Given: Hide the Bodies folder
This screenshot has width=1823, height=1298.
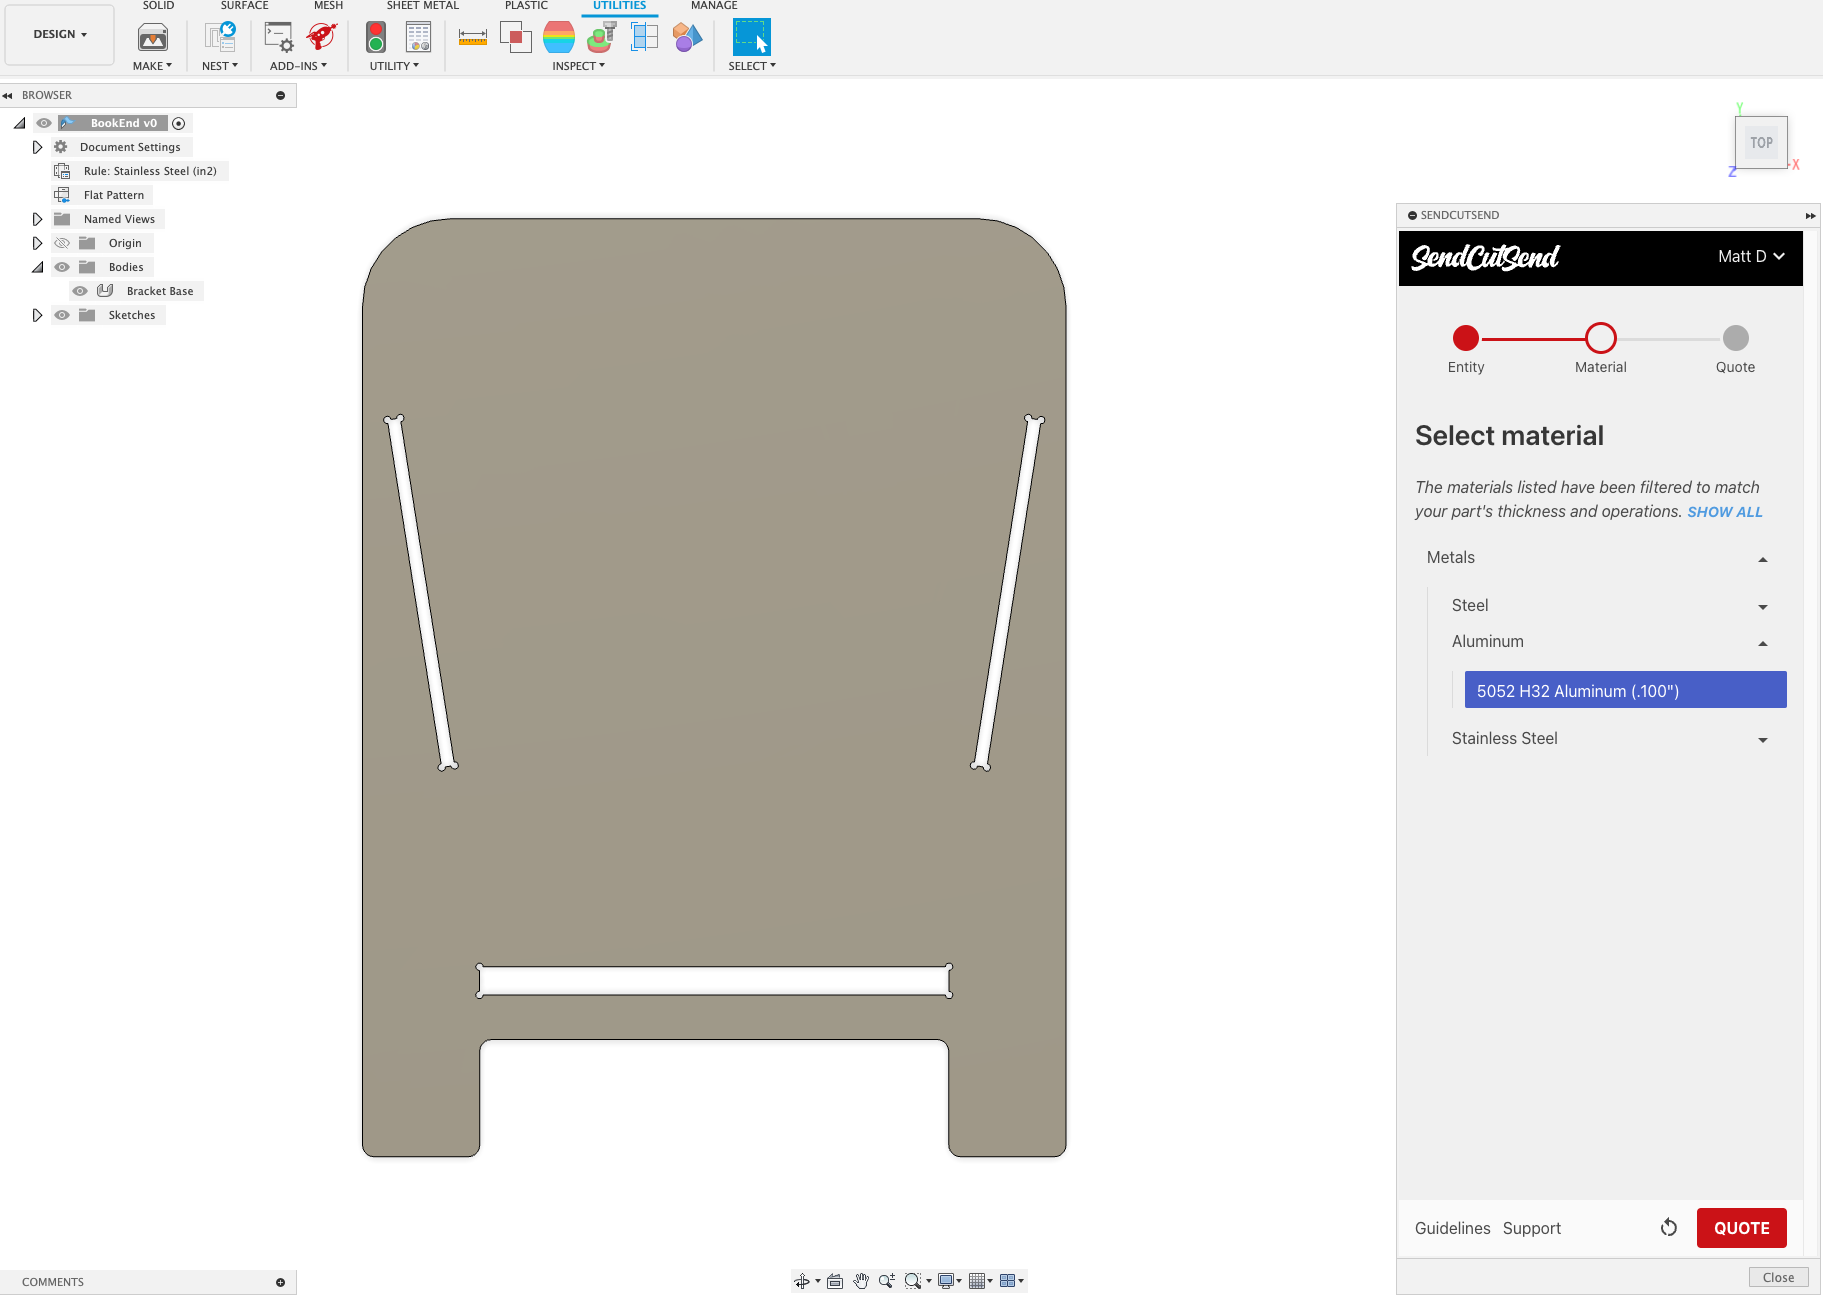Looking at the screenshot, I should click(x=62, y=267).
